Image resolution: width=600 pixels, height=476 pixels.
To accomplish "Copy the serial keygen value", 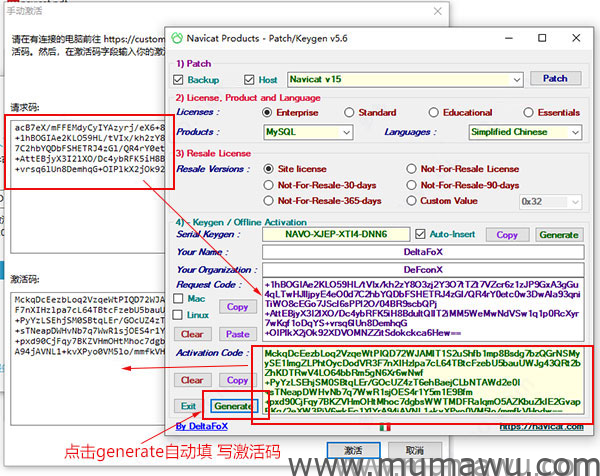I will pos(507,235).
